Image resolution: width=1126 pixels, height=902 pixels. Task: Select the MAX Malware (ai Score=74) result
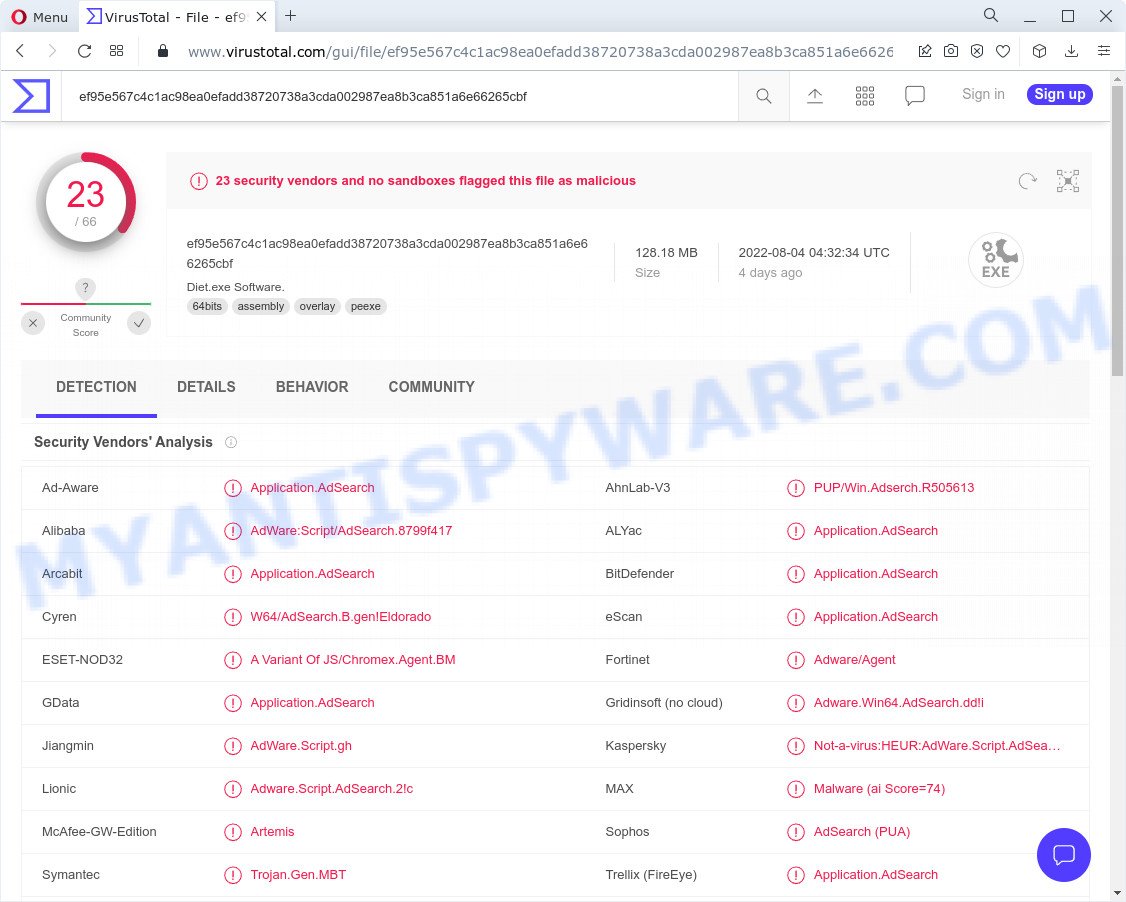pos(879,789)
